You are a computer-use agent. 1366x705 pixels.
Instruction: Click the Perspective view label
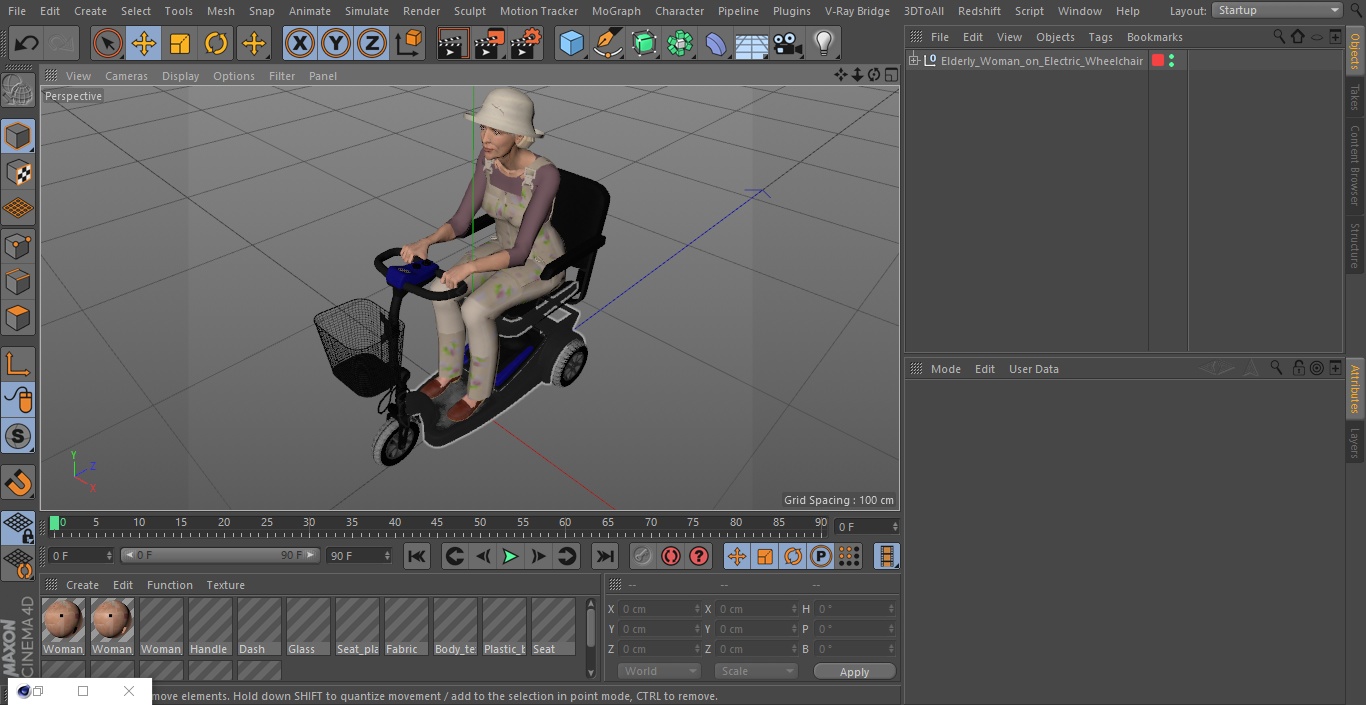click(73, 96)
